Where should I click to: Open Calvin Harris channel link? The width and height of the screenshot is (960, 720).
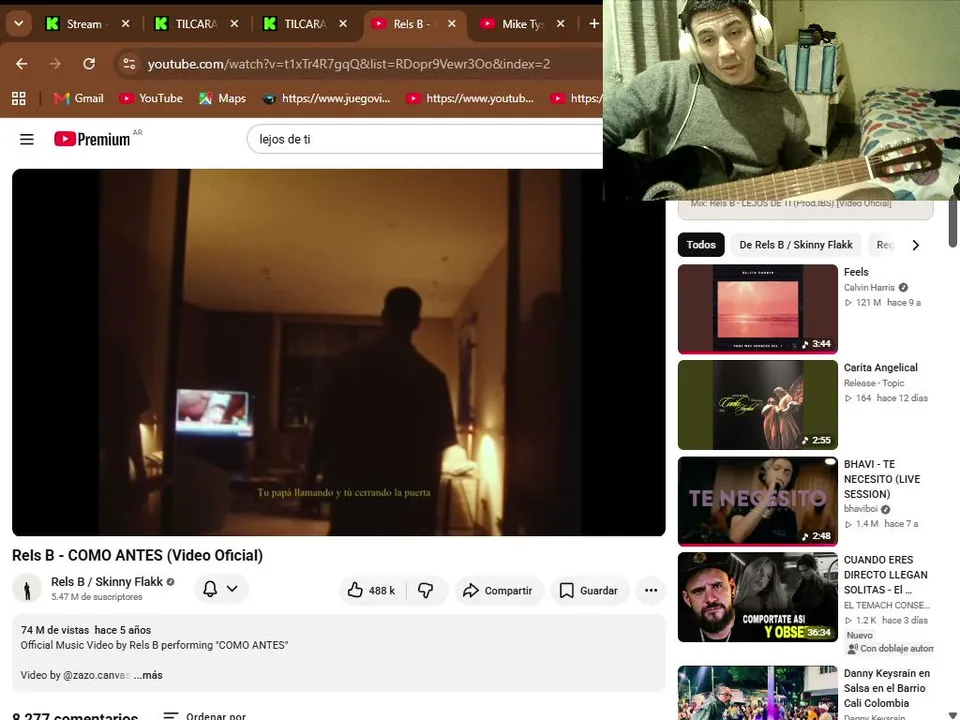coord(869,287)
